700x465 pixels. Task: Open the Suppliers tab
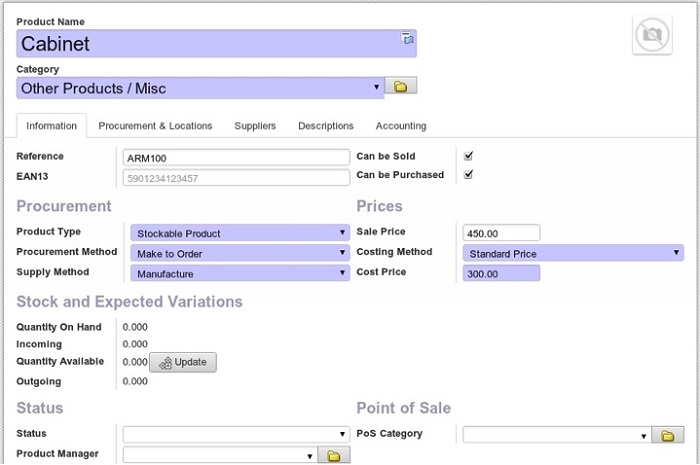[x=255, y=126]
